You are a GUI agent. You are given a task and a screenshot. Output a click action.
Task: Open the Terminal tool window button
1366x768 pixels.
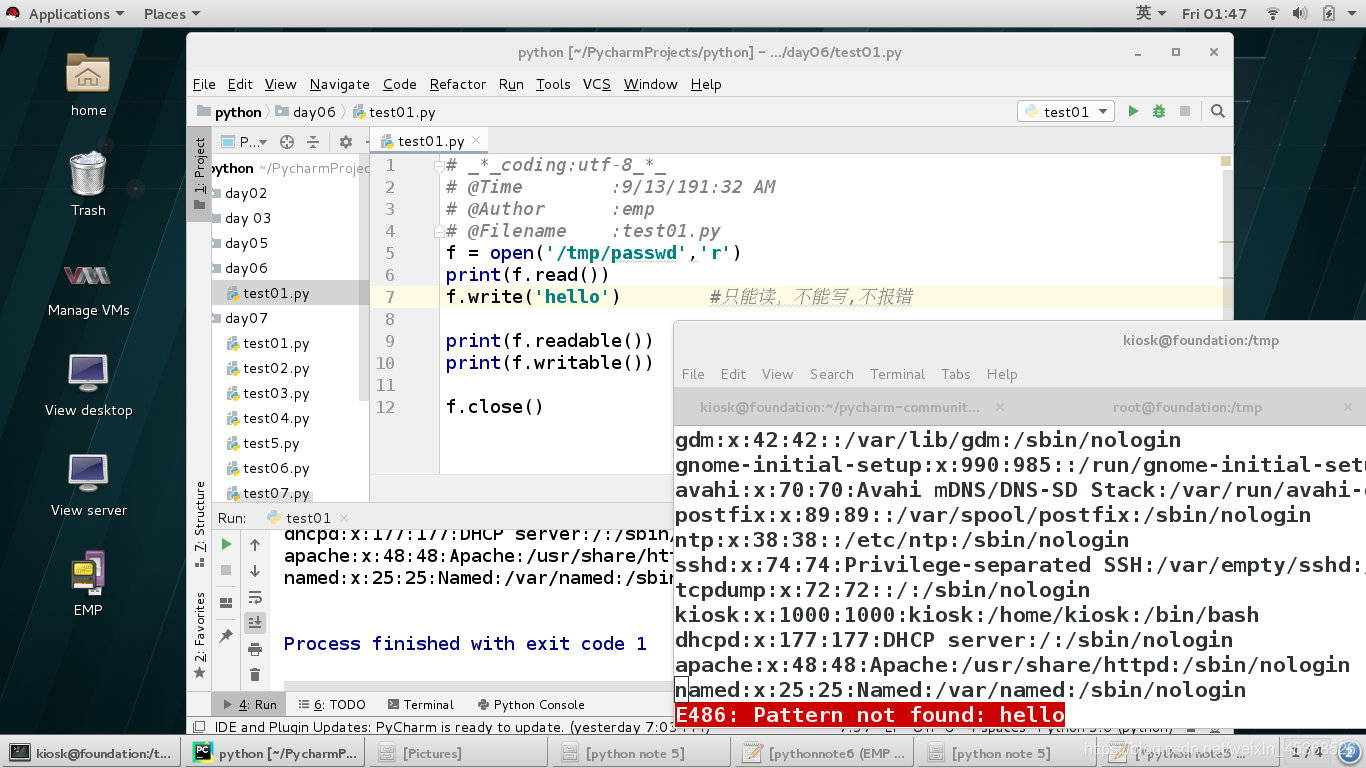[420, 704]
